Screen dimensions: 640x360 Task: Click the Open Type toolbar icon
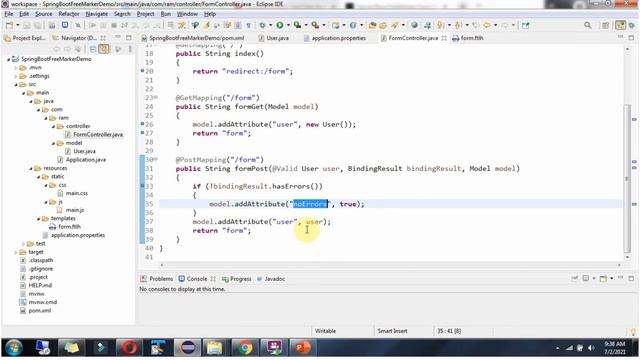coord(372,25)
